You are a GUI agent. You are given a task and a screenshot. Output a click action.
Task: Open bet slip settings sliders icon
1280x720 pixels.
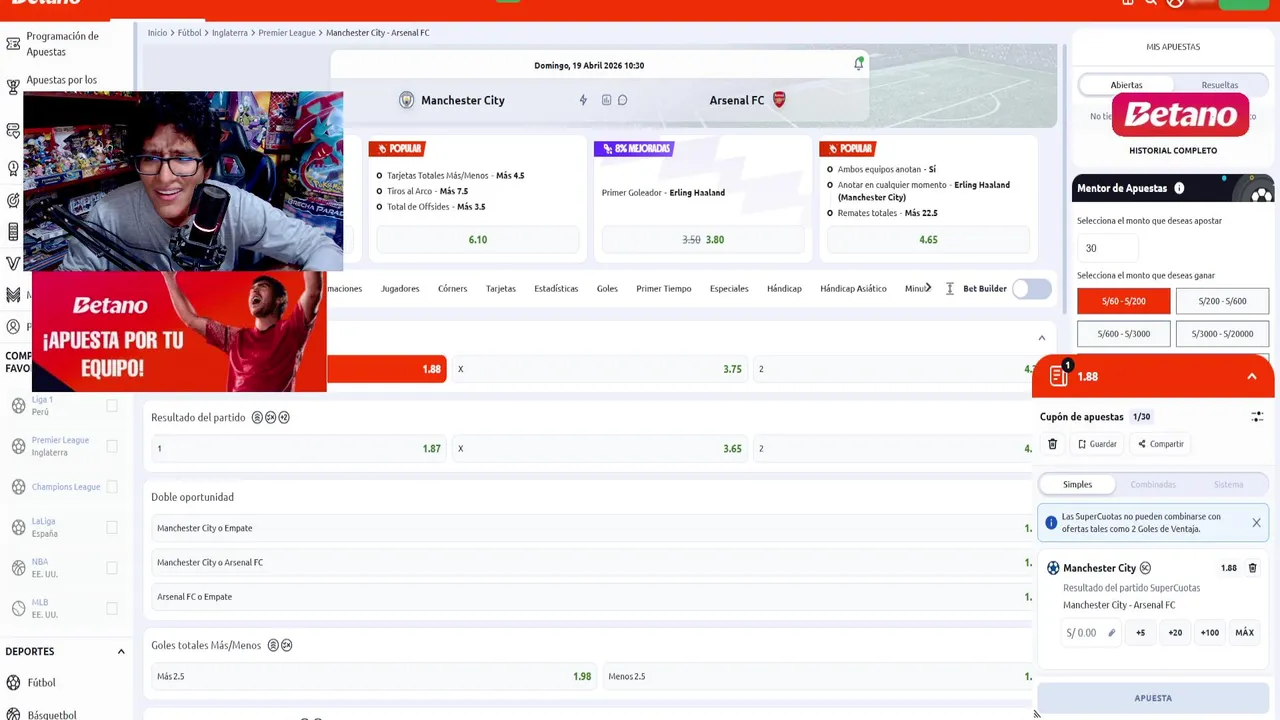pos(1257,417)
